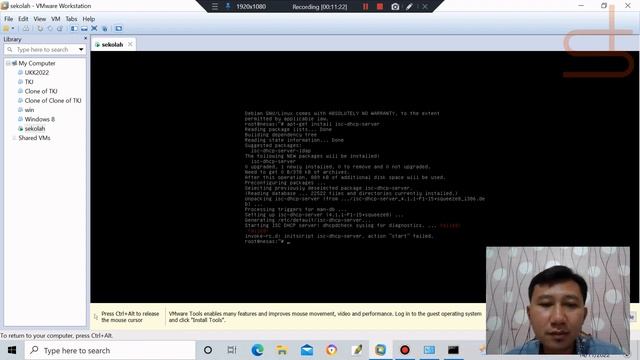Select the TKJ virtual machine

coord(29,82)
